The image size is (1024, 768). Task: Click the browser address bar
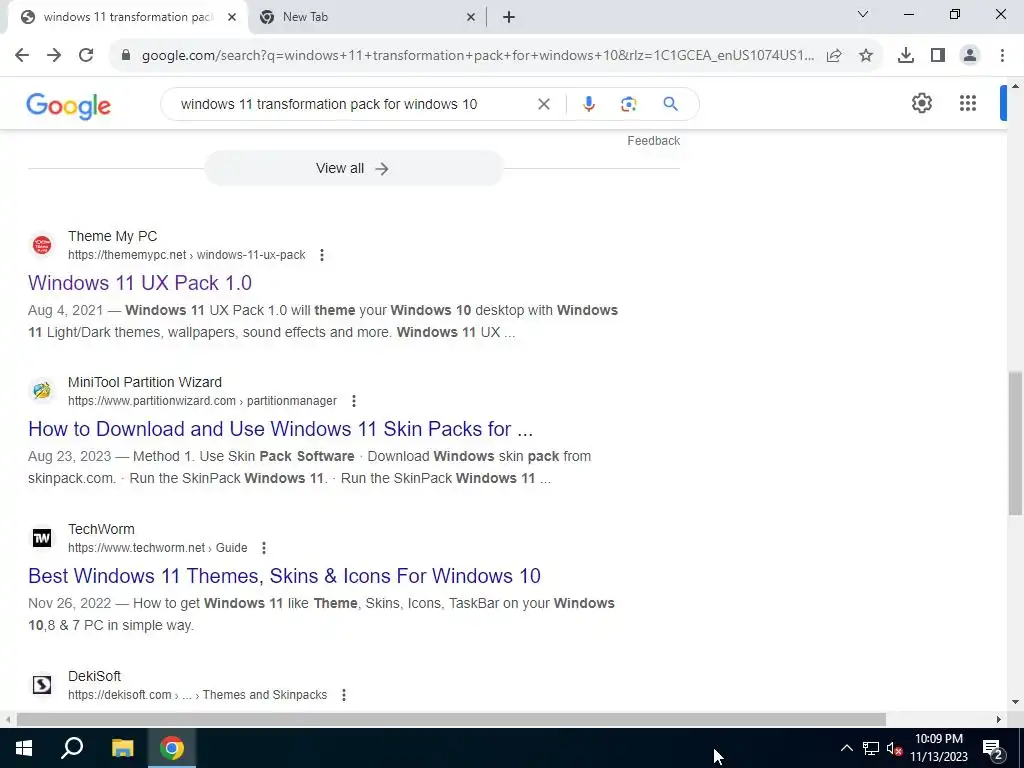(478, 56)
